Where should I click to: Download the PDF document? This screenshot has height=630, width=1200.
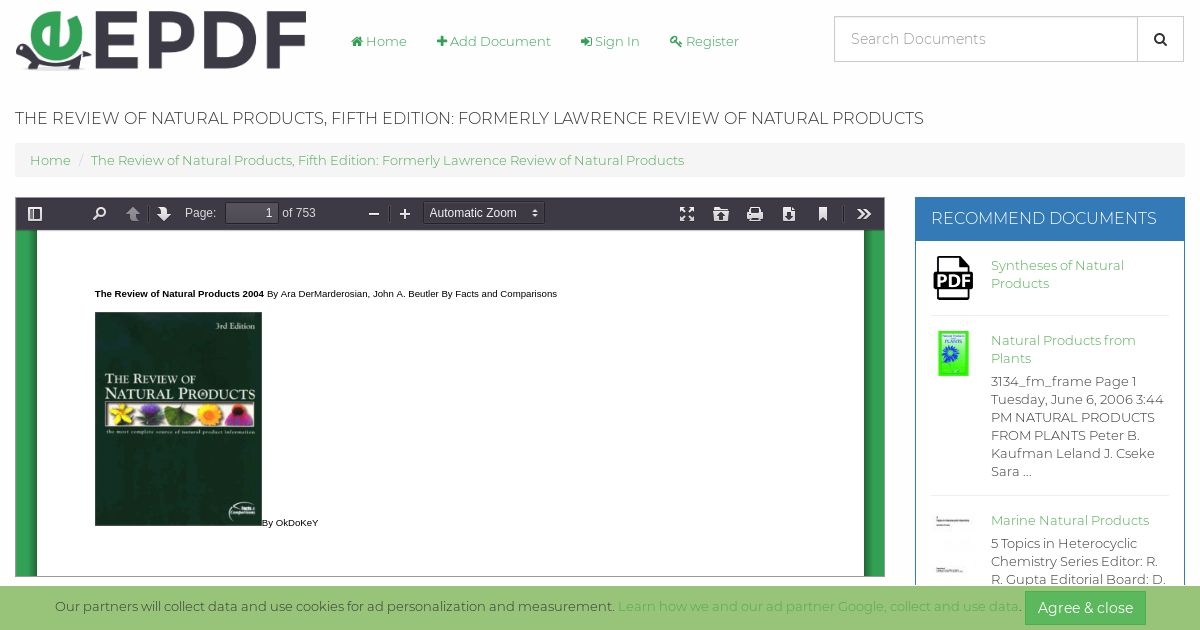coord(789,214)
